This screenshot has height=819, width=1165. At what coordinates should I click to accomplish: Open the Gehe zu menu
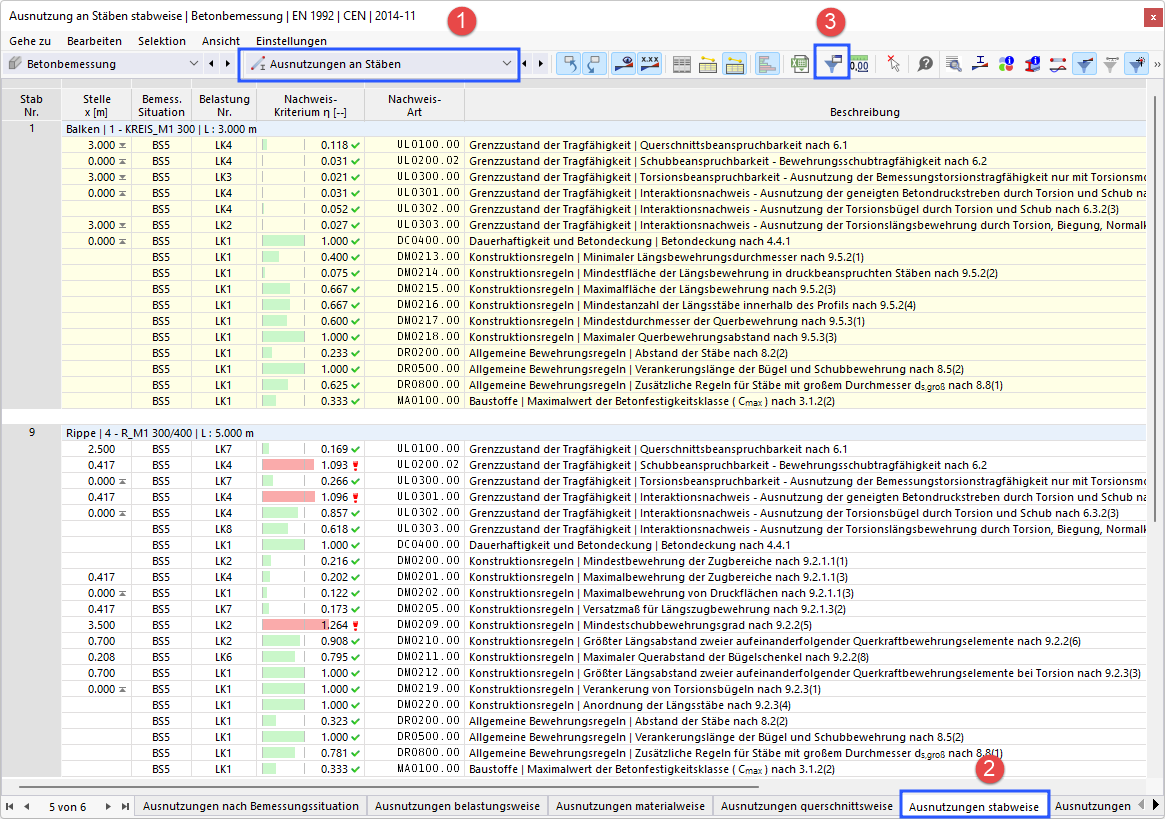click(x=30, y=41)
